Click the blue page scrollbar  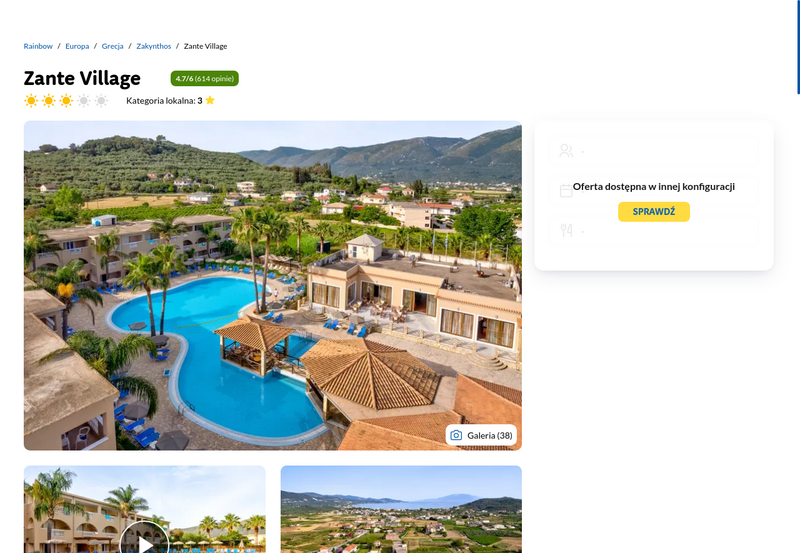pos(798,47)
